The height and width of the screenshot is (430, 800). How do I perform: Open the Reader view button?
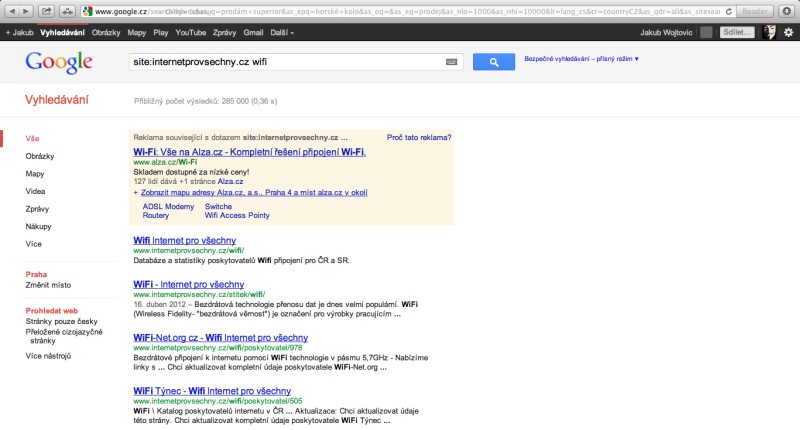(x=754, y=11)
